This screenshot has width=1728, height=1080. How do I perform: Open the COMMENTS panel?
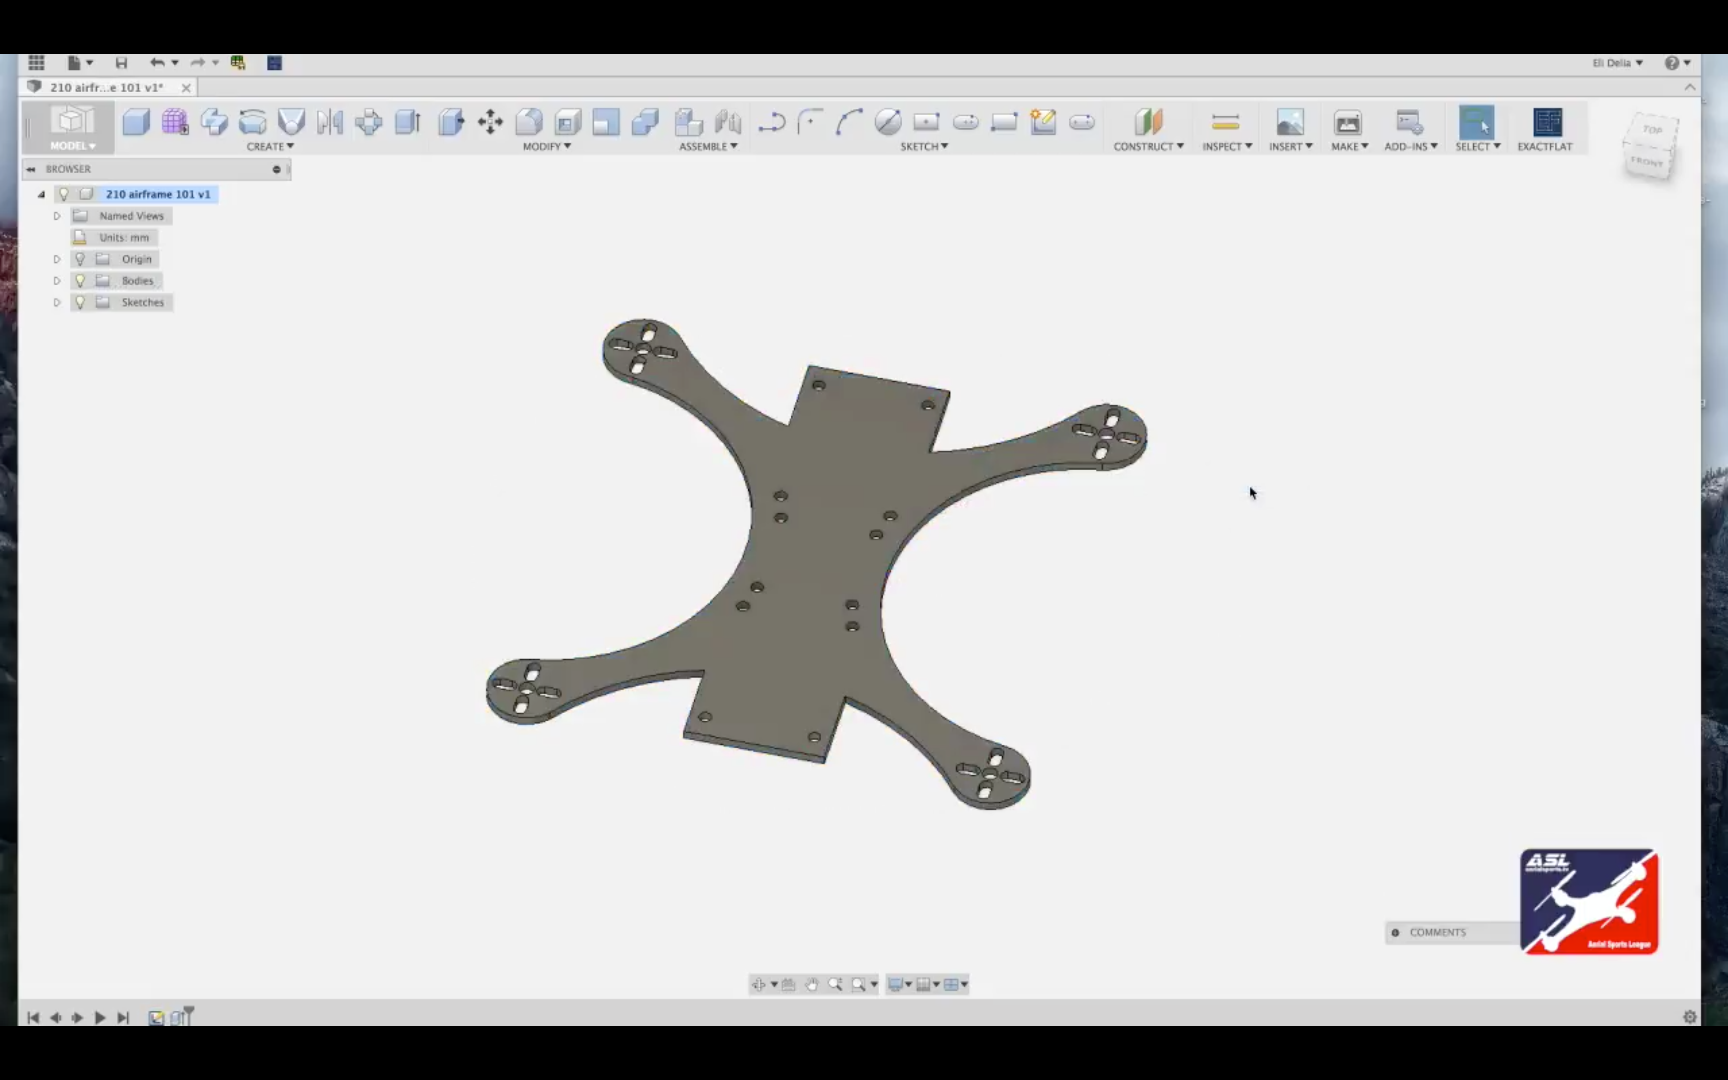(x=1437, y=932)
